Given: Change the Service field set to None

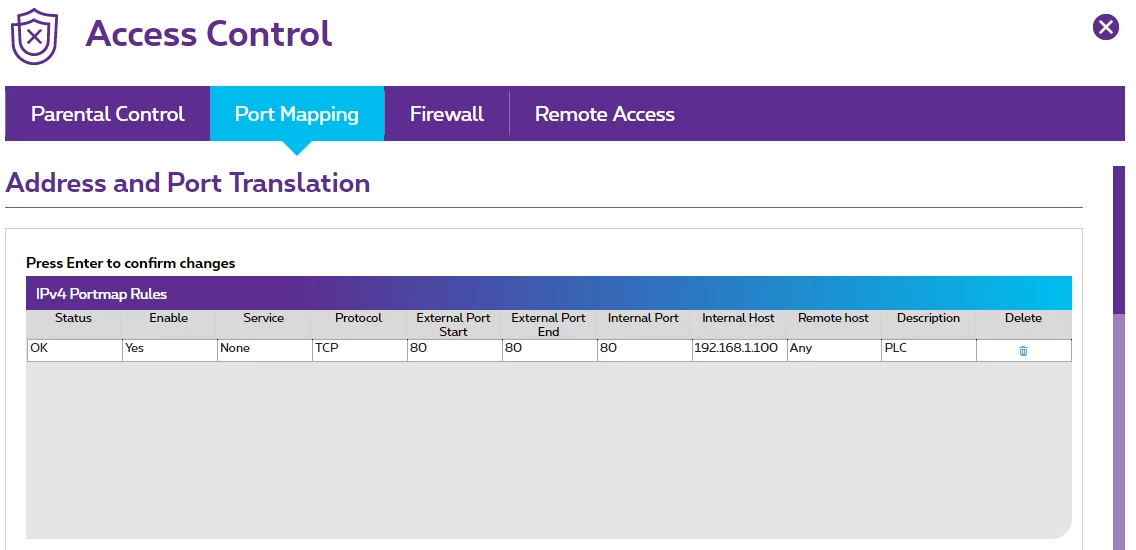Looking at the screenshot, I should [x=263, y=349].
